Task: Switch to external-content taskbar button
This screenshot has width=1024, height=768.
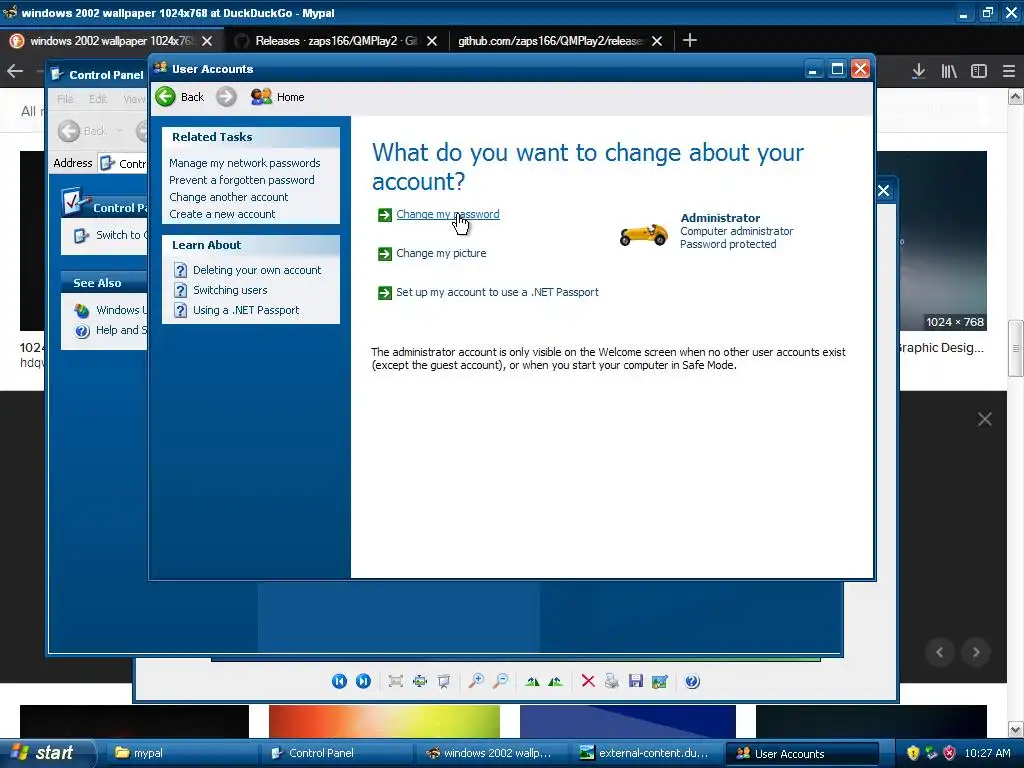Action: coord(647,753)
